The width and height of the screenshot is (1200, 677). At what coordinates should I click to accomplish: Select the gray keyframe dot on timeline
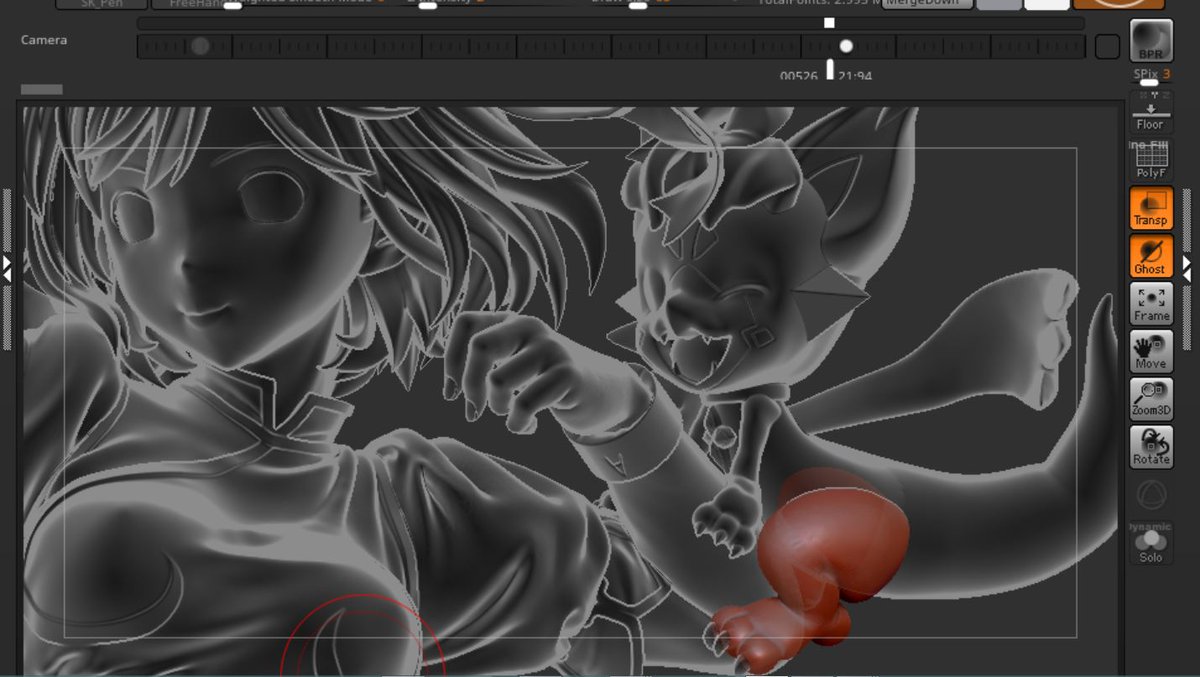[x=200, y=46]
